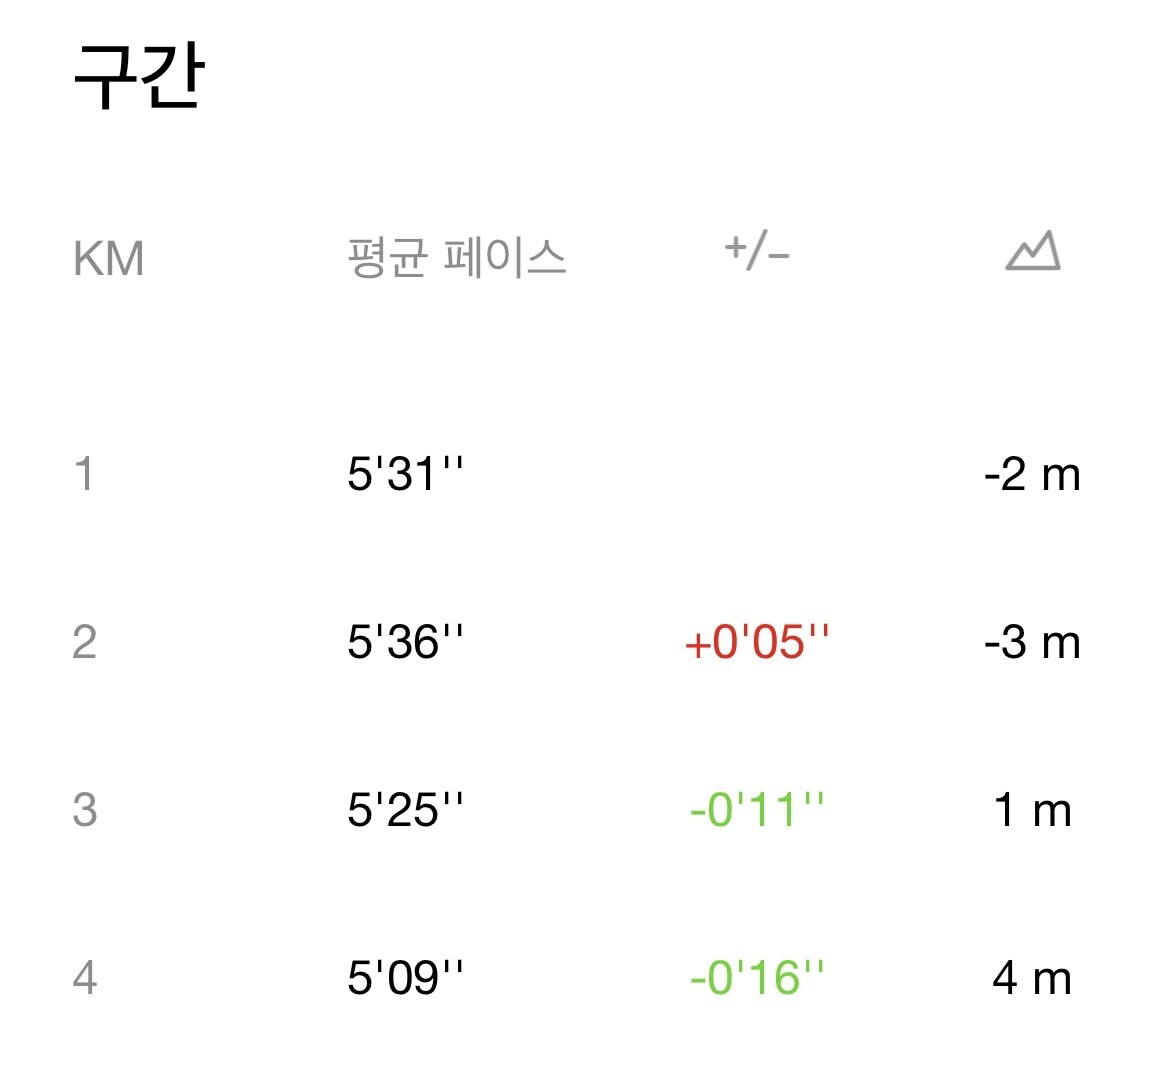This screenshot has width=1170, height=1076.
Task: Tap the green -0'16'' pace difference
Action: (x=757, y=977)
